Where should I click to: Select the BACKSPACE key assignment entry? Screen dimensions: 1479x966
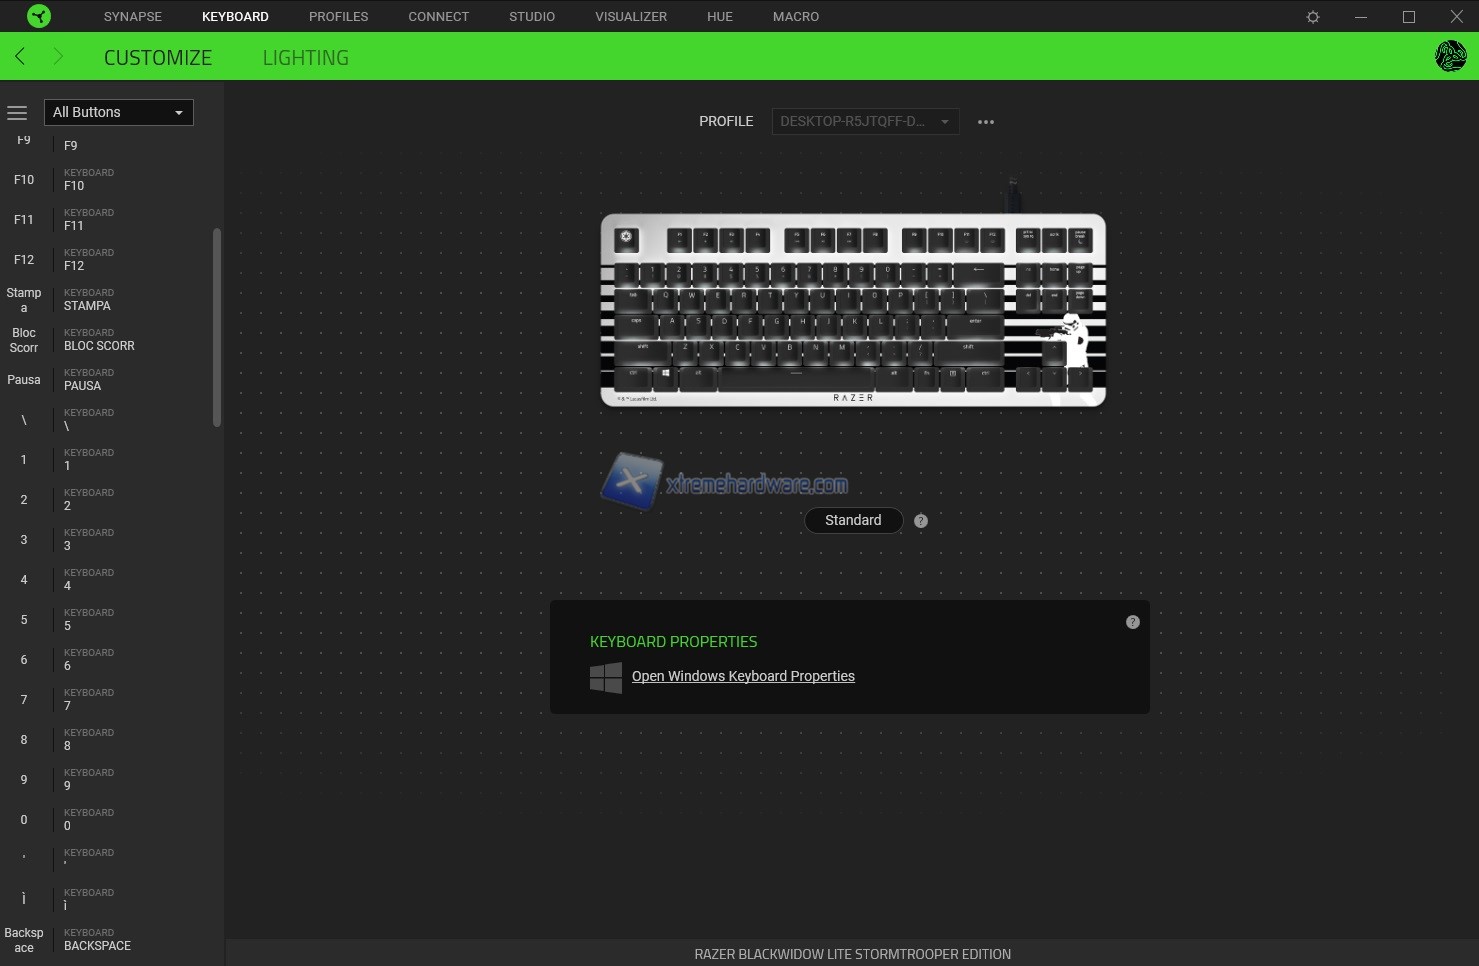97,940
